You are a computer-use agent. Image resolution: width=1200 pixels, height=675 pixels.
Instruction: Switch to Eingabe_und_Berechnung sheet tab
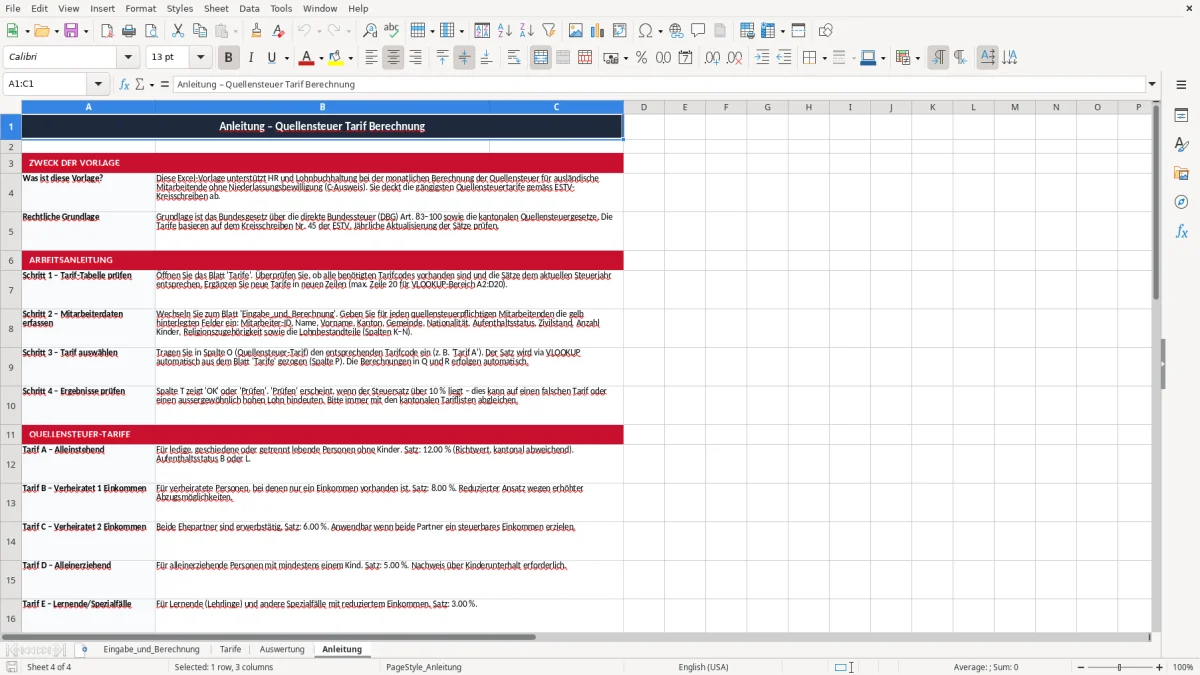click(151, 649)
